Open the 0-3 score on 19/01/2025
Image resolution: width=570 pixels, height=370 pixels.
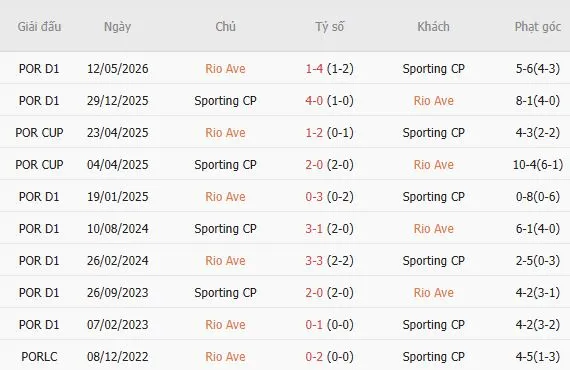tap(314, 197)
